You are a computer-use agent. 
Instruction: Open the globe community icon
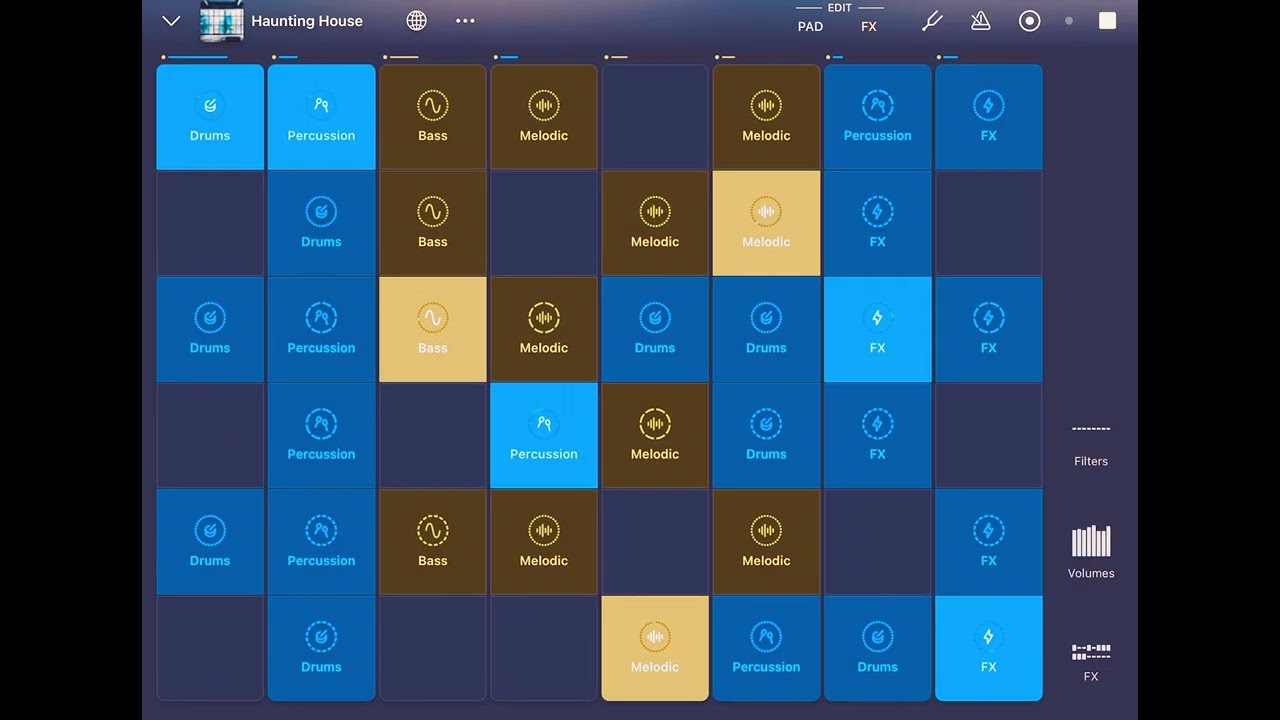[x=417, y=20]
